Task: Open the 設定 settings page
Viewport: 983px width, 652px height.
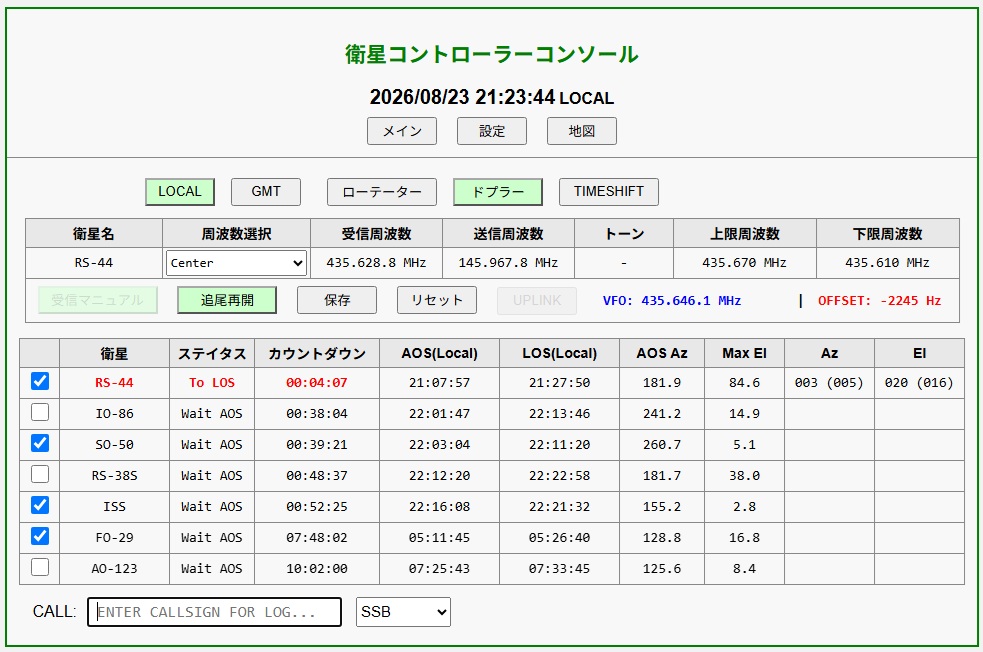Action: tap(492, 131)
